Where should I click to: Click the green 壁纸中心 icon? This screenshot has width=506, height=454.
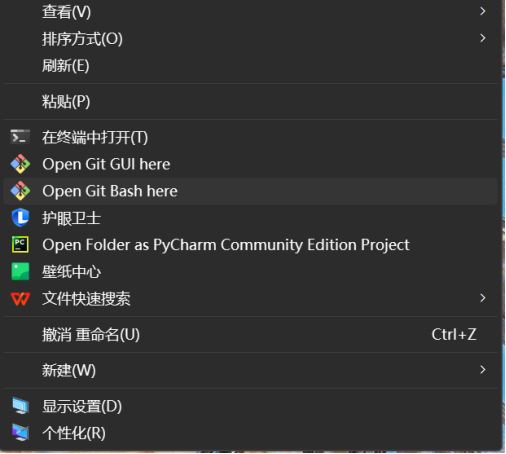point(20,272)
